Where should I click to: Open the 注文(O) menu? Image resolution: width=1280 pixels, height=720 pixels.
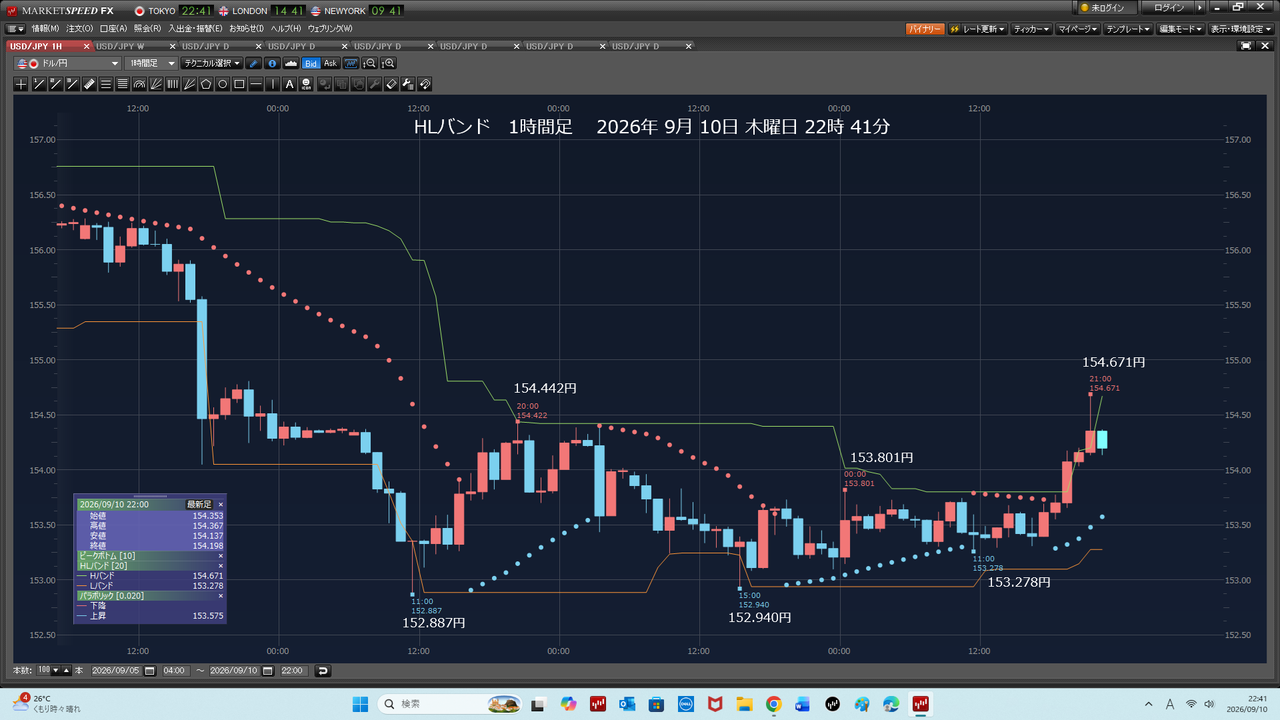(x=81, y=29)
